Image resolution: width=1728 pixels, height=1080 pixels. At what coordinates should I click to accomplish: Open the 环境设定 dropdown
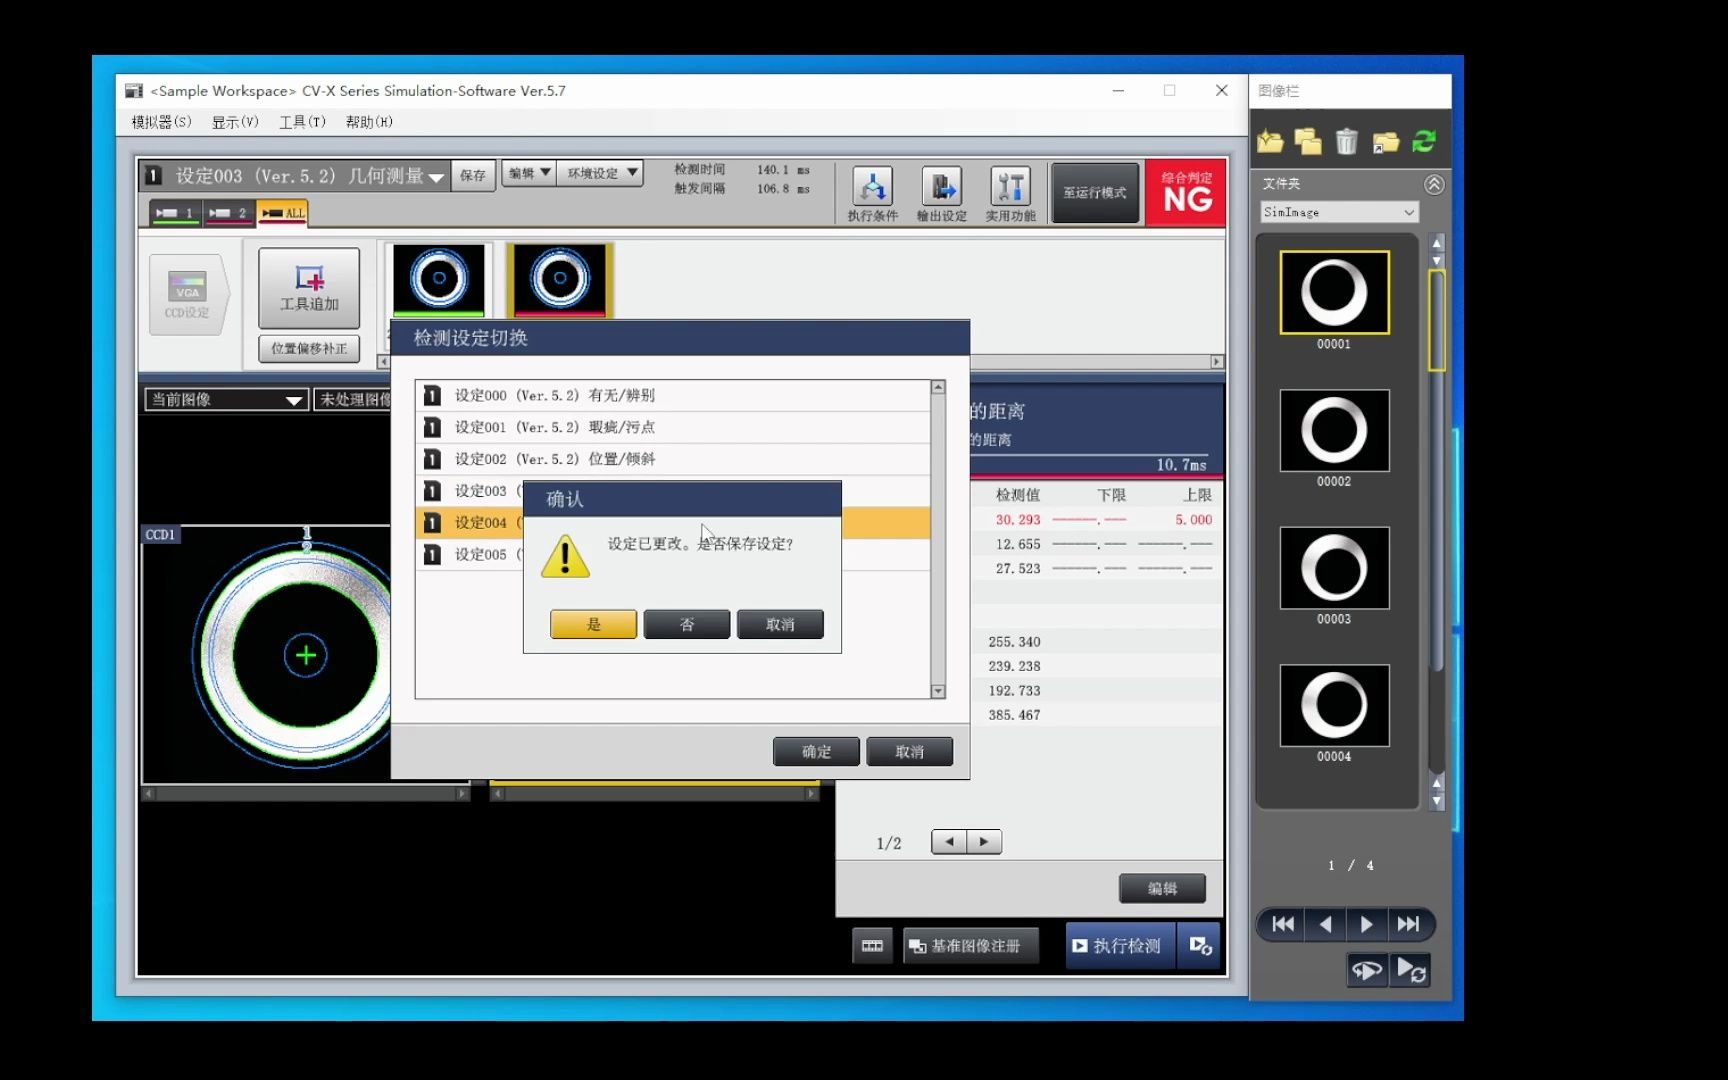point(600,173)
